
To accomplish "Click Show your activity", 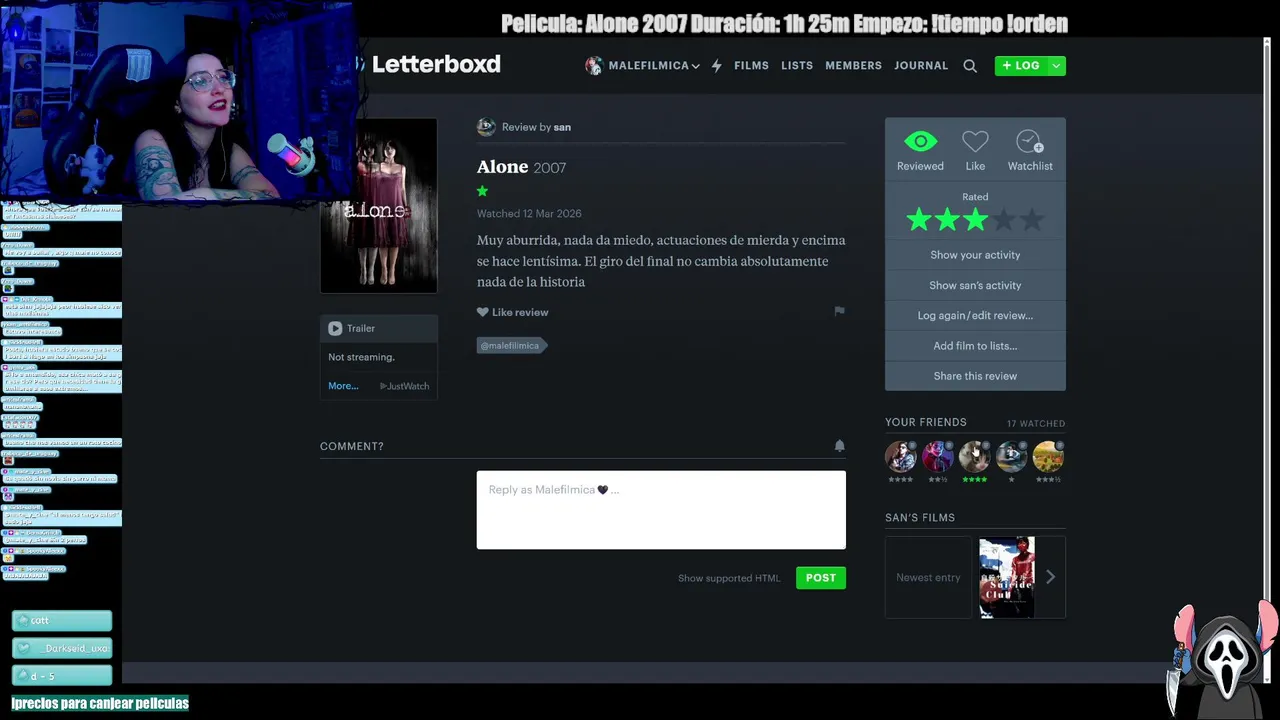I will click(975, 255).
